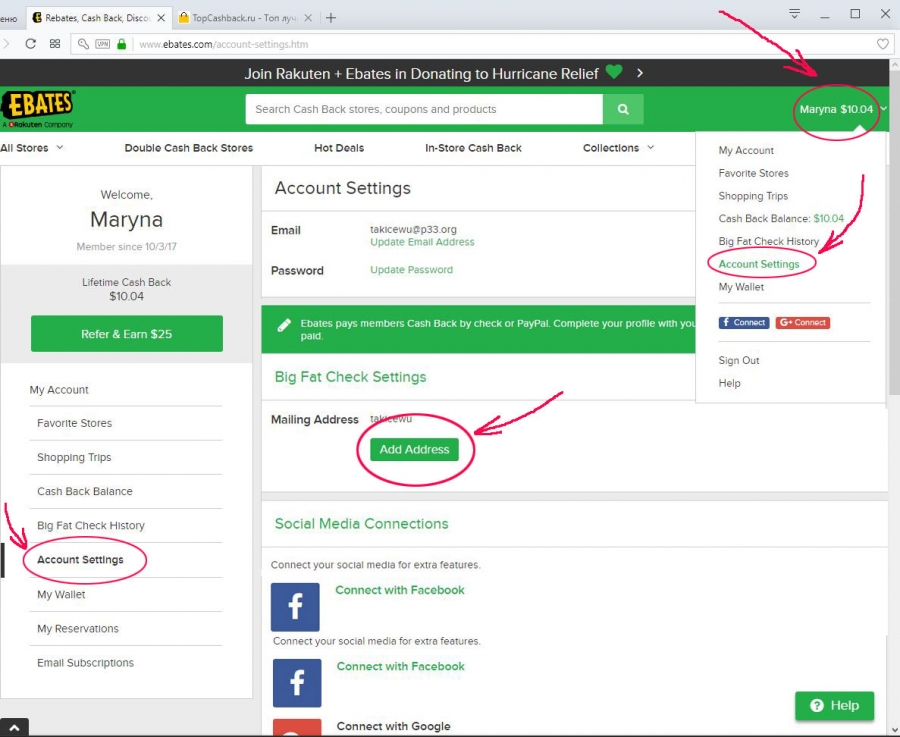Image resolution: width=900 pixels, height=737 pixels.
Task: Open Shopping Trips in the sidebar
Action: tap(74, 457)
